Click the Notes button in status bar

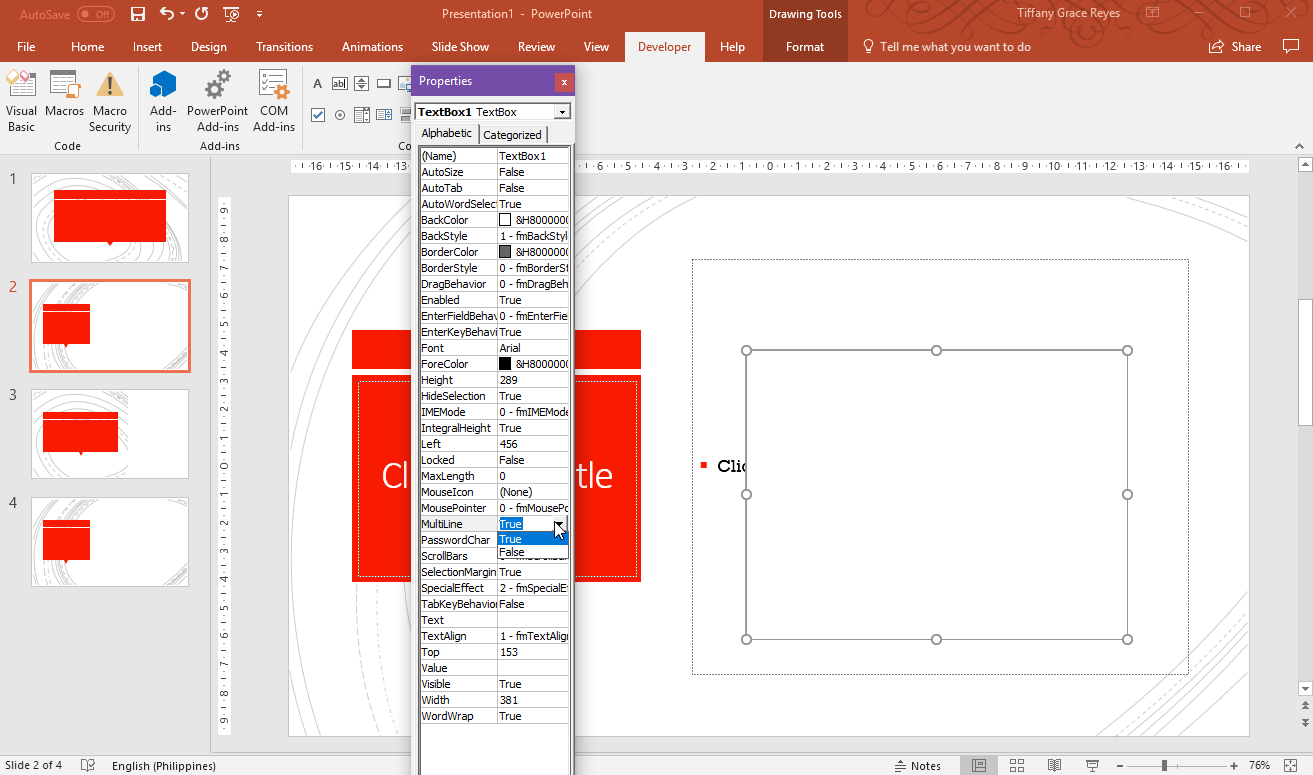pyautogui.click(x=917, y=765)
